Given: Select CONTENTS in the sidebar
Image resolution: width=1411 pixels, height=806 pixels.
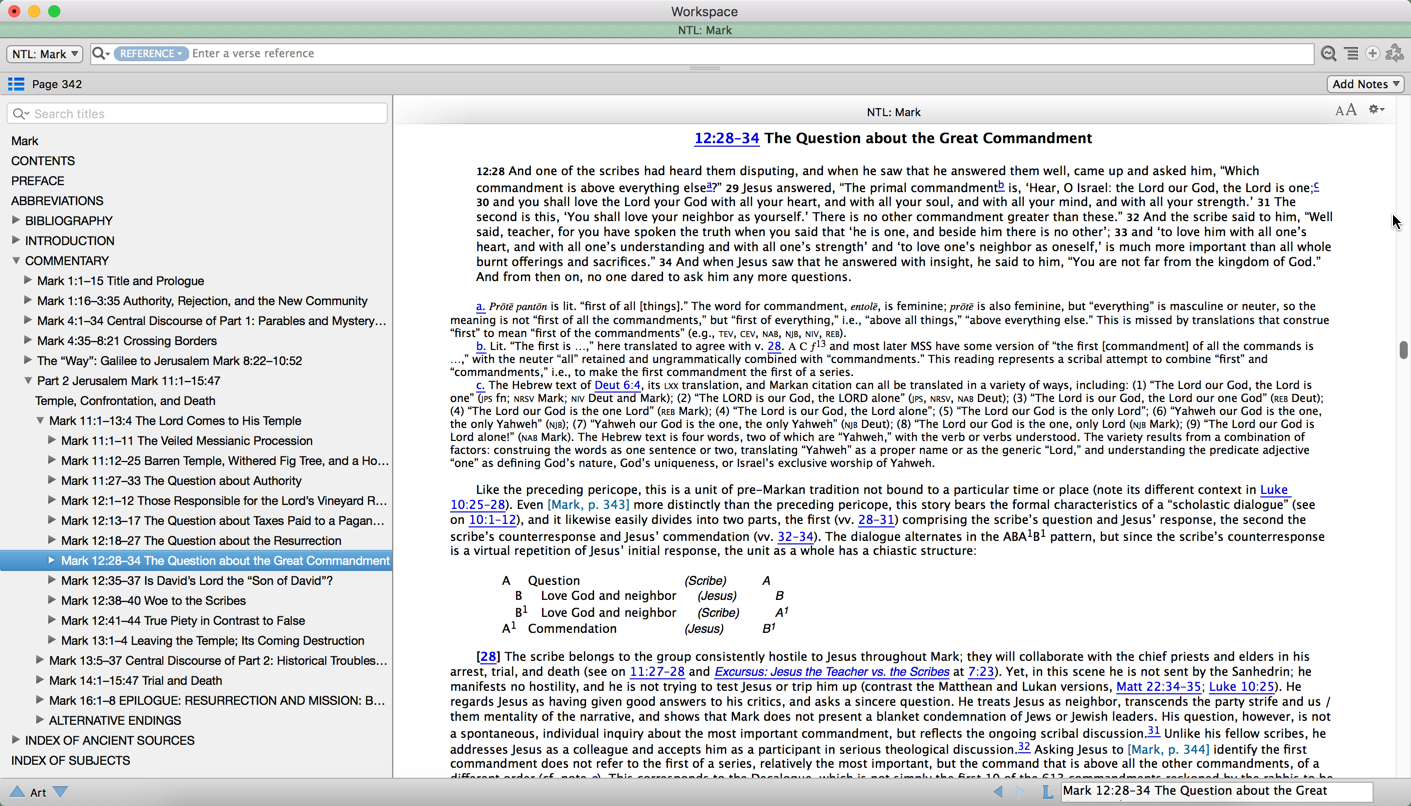Looking at the screenshot, I should coord(43,161).
